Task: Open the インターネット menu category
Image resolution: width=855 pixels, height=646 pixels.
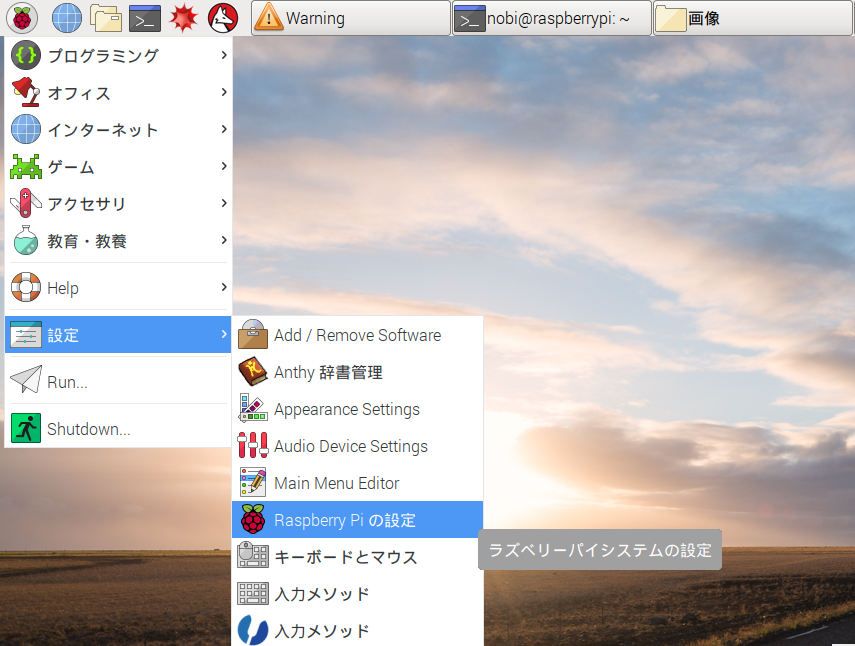Action: pyautogui.click(x=118, y=129)
